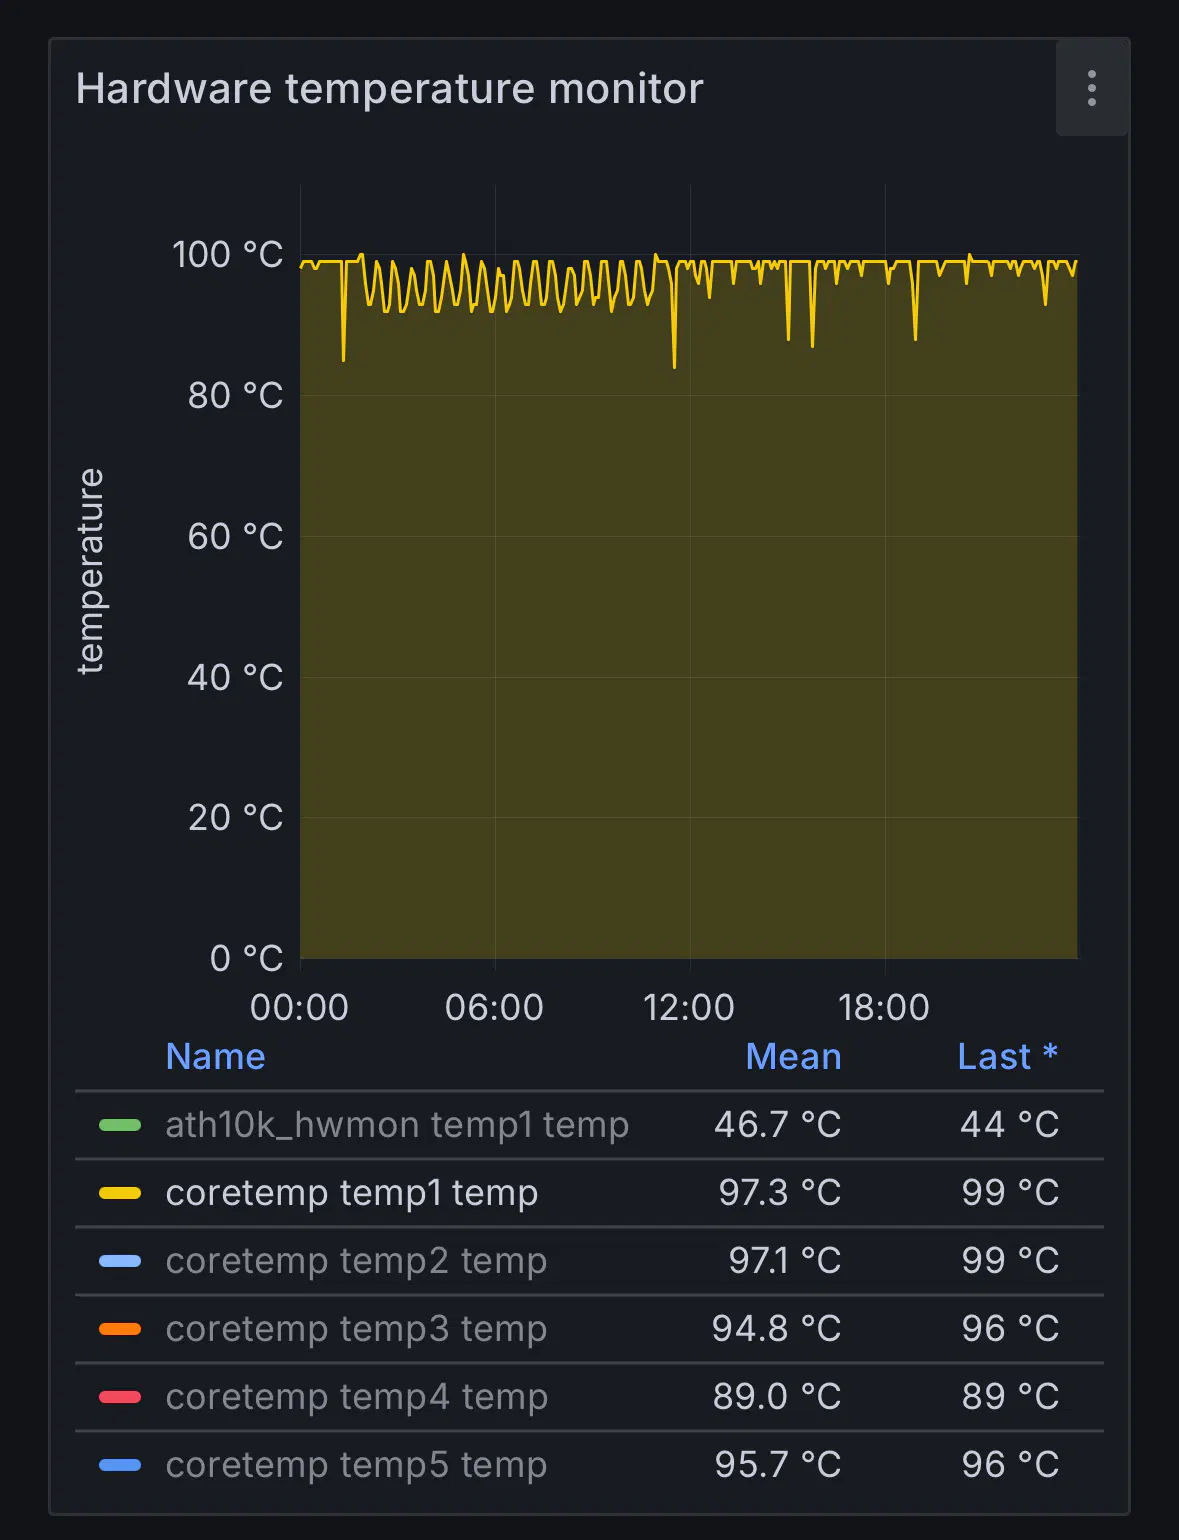Open yellow color swatch for coretemp temp1
The height and width of the screenshot is (1540, 1179).
120,1193
